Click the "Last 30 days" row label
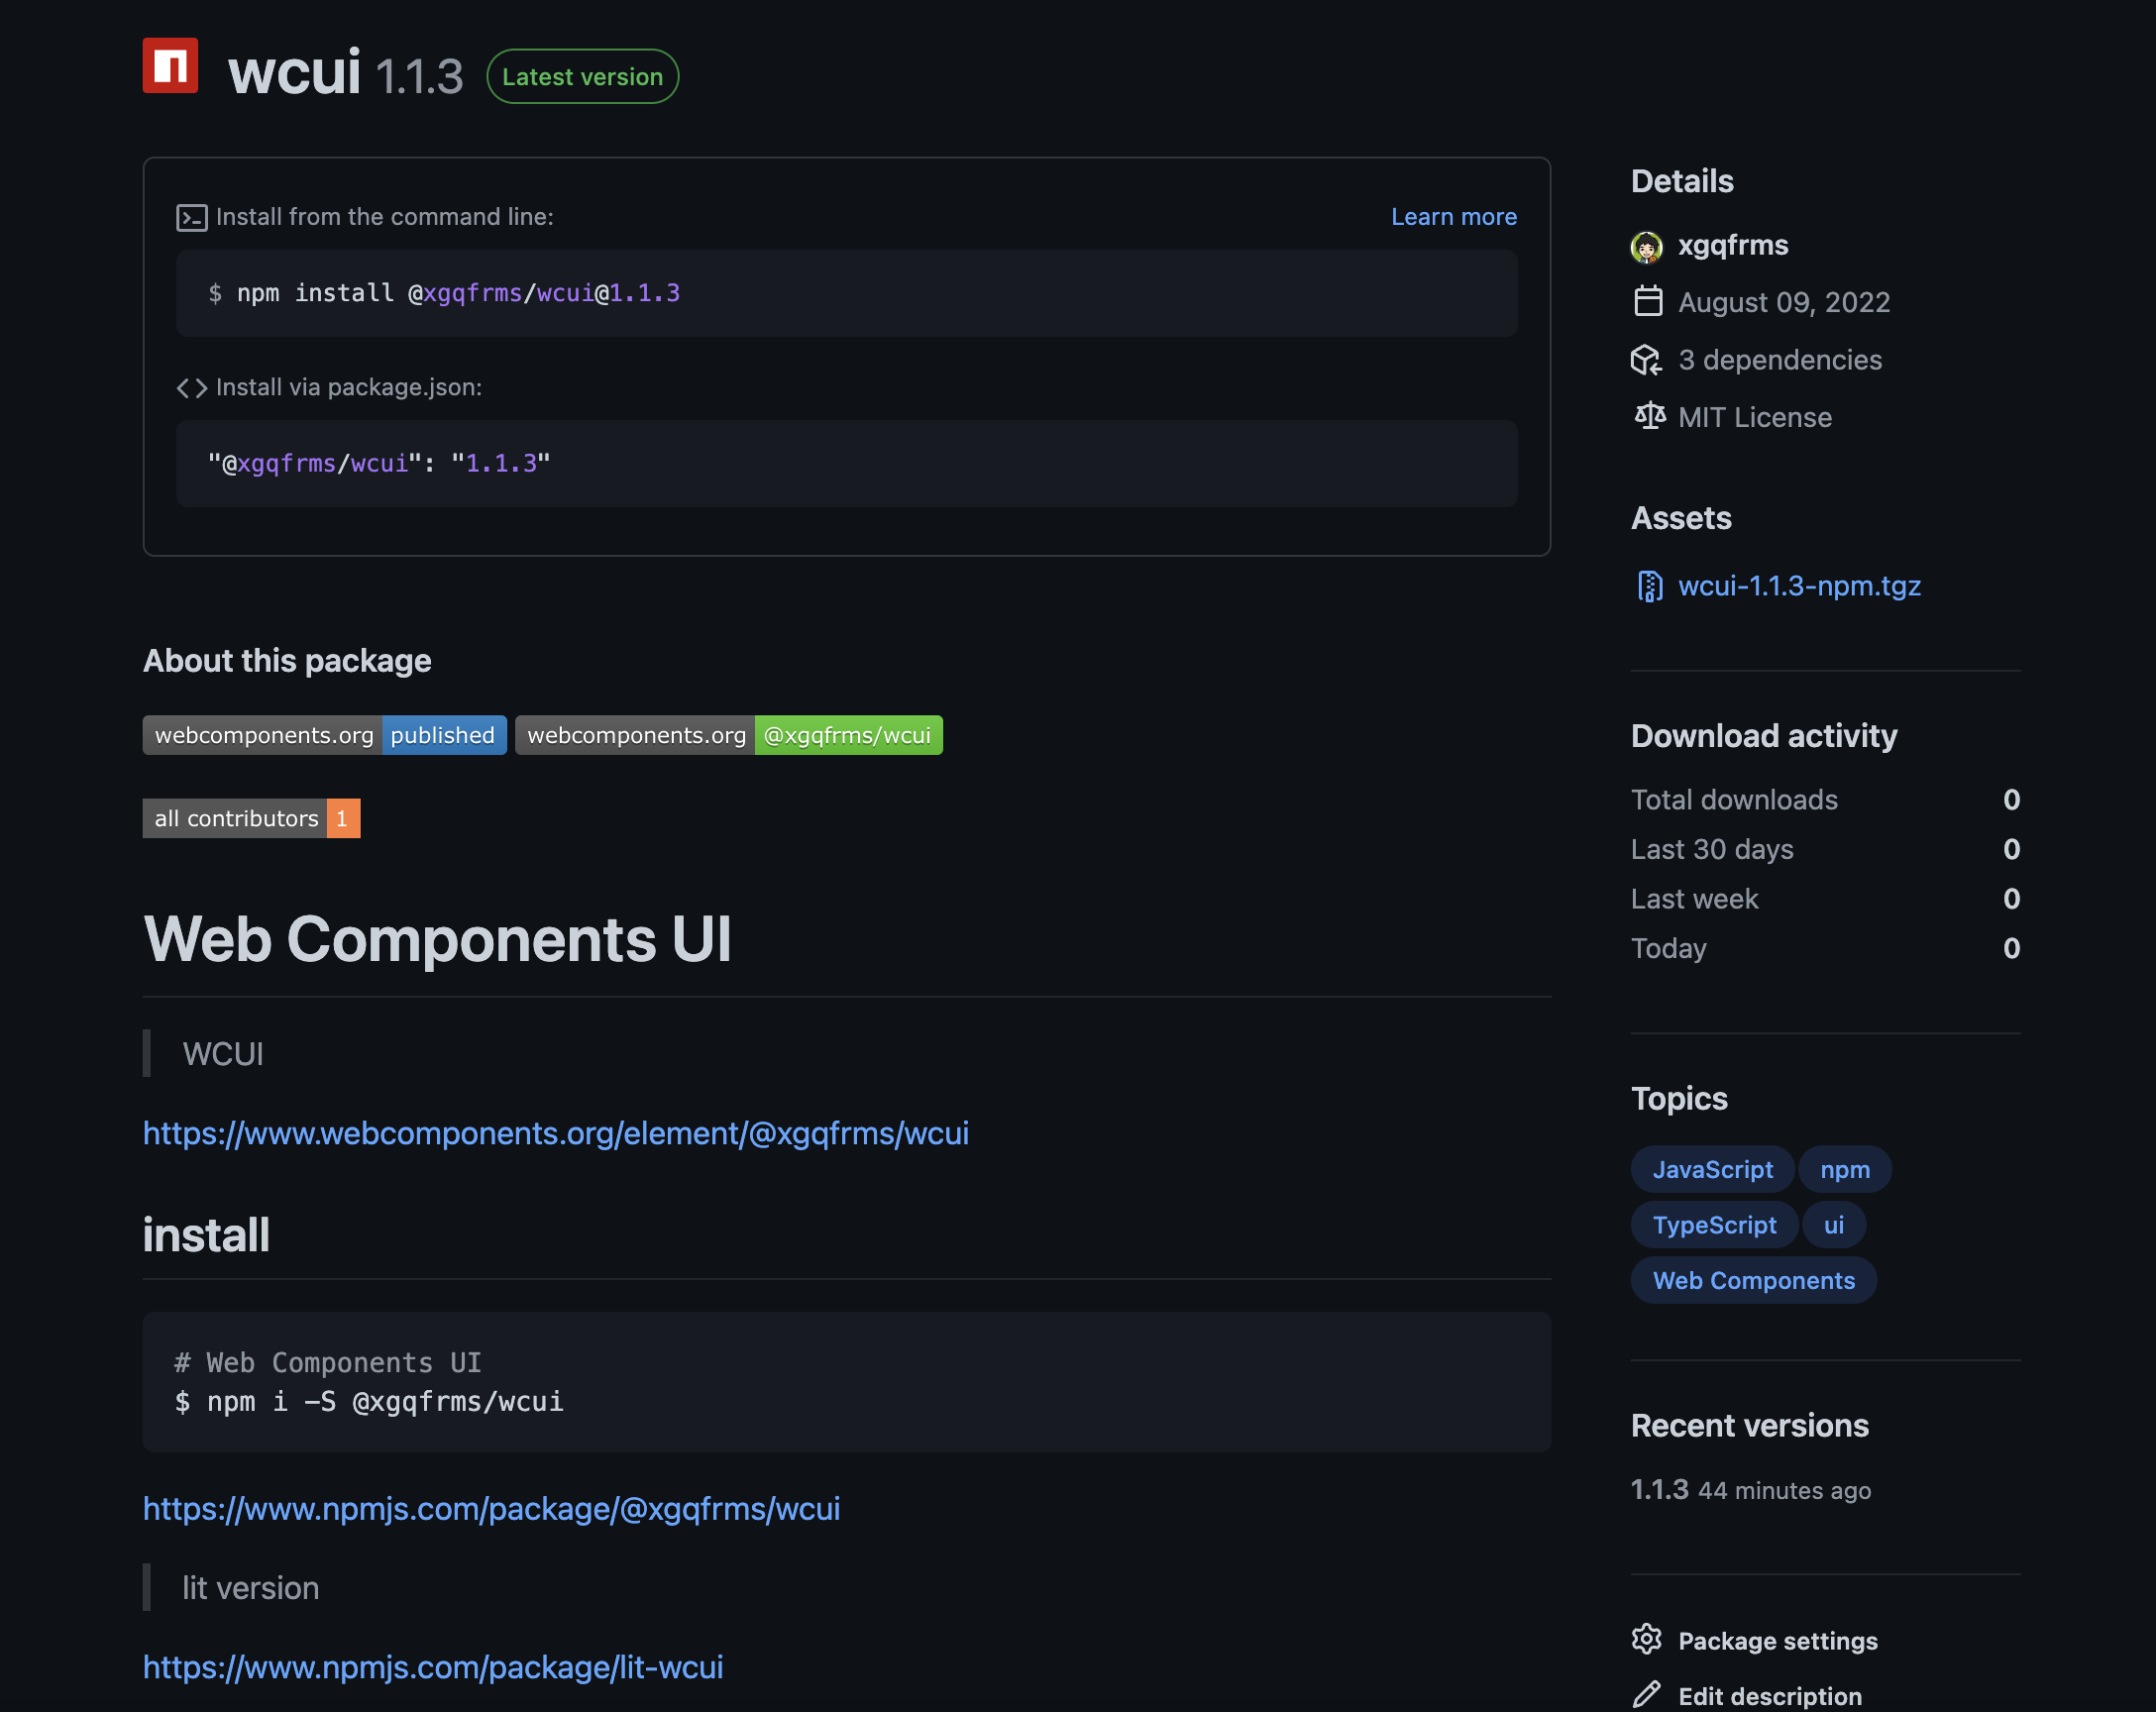This screenshot has width=2156, height=1712. click(x=1712, y=849)
